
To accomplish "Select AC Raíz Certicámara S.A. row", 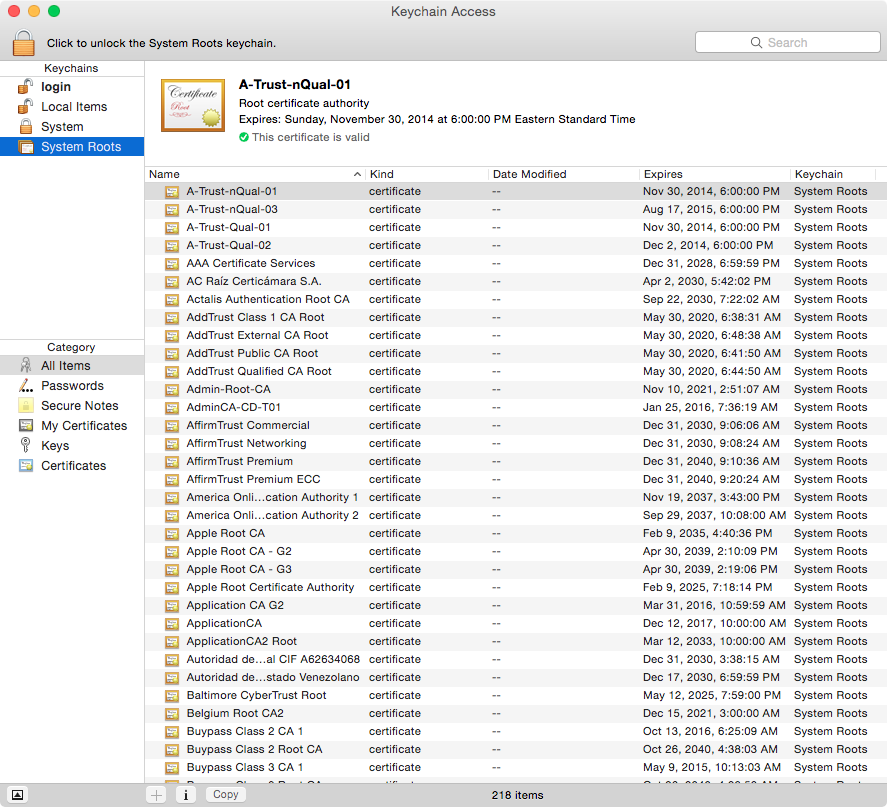I will point(515,282).
